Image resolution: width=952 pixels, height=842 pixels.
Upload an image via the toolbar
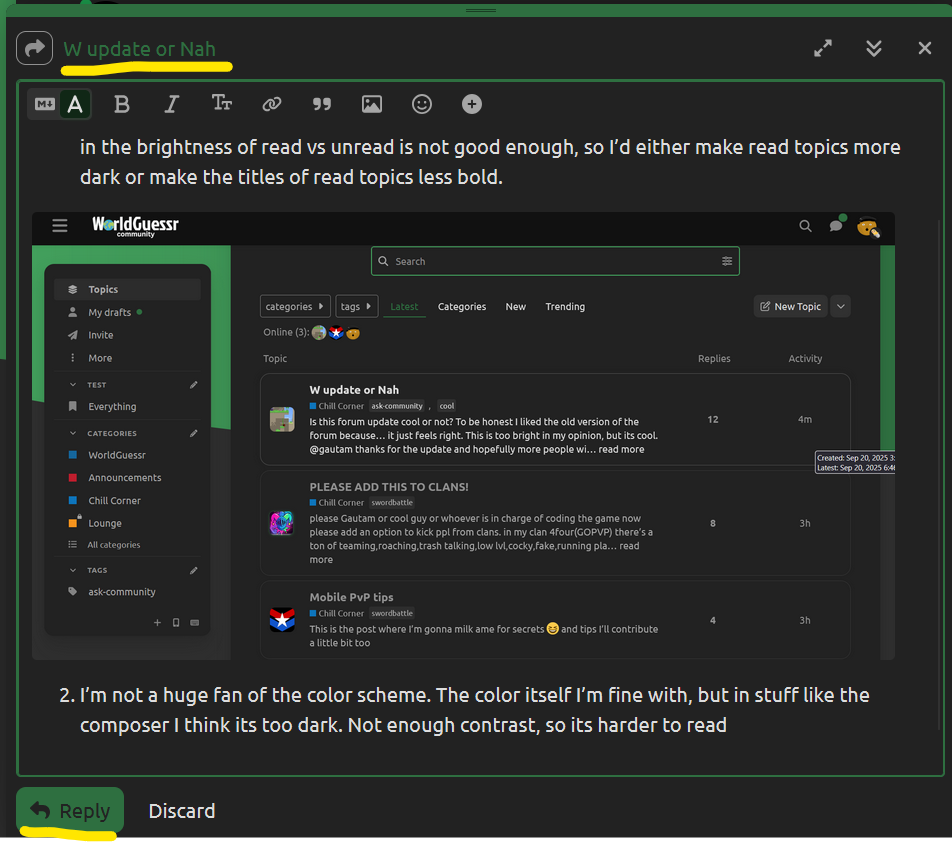pyautogui.click(x=372, y=104)
